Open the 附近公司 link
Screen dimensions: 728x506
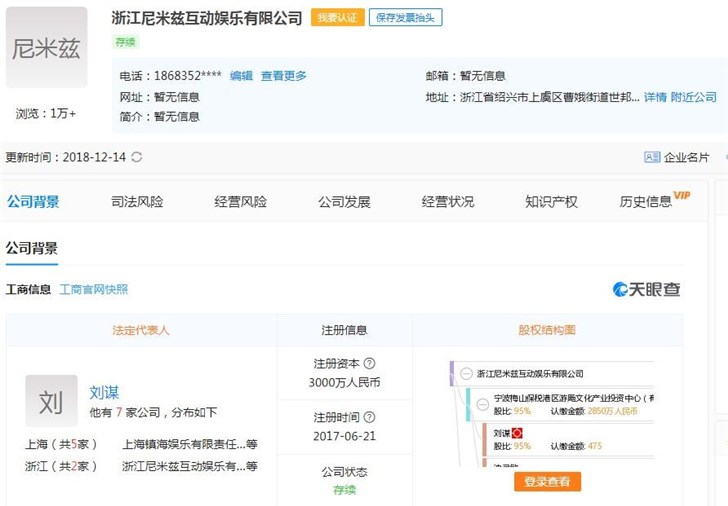point(694,97)
